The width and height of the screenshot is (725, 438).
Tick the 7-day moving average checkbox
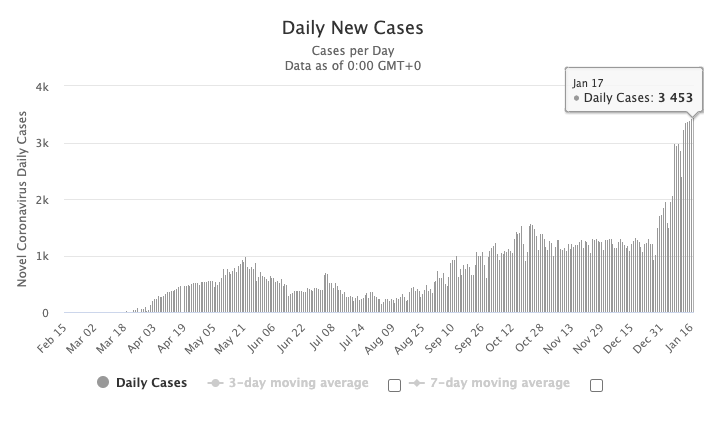click(x=597, y=385)
